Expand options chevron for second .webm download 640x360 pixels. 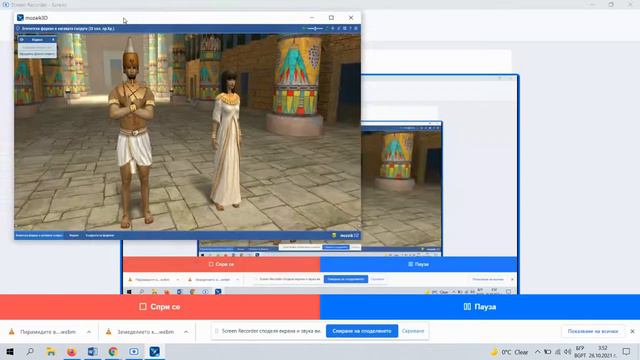[186, 332]
